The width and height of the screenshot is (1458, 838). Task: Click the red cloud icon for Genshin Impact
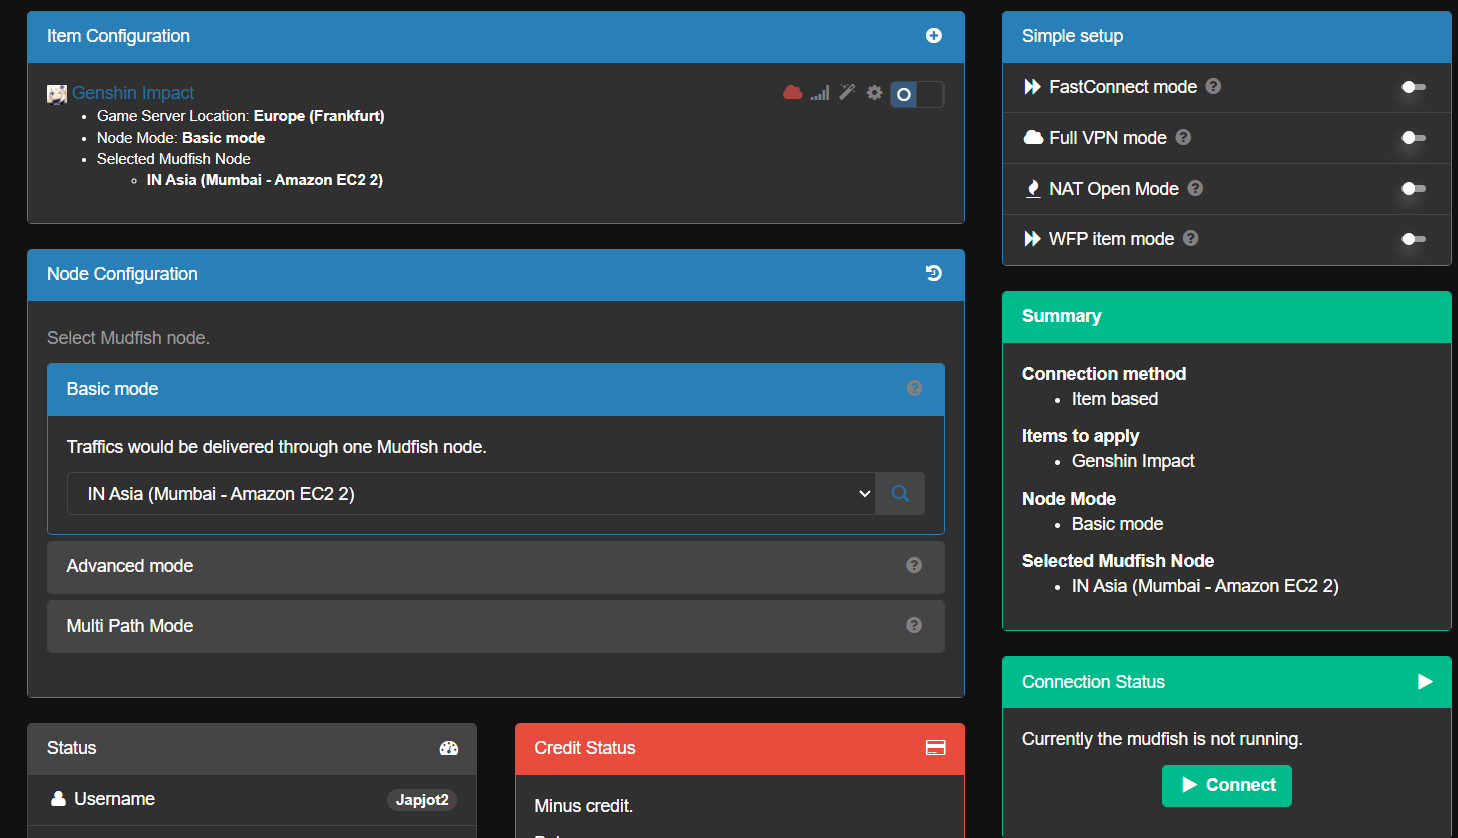click(792, 93)
